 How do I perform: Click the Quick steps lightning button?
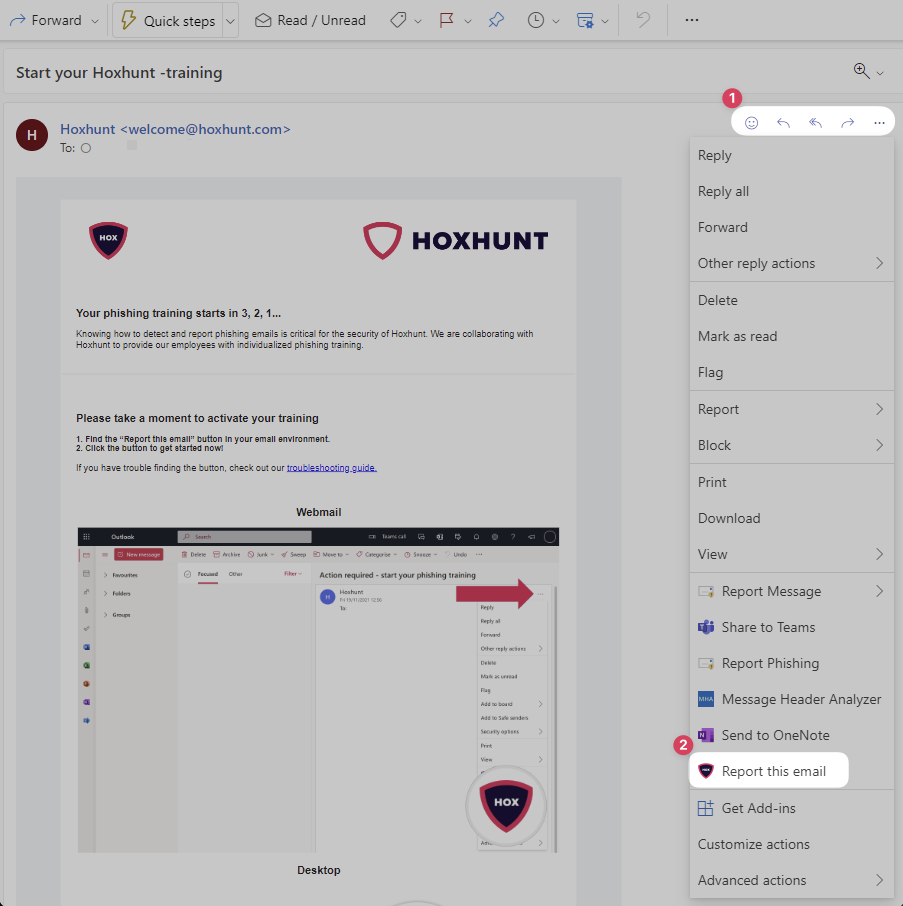pos(168,21)
